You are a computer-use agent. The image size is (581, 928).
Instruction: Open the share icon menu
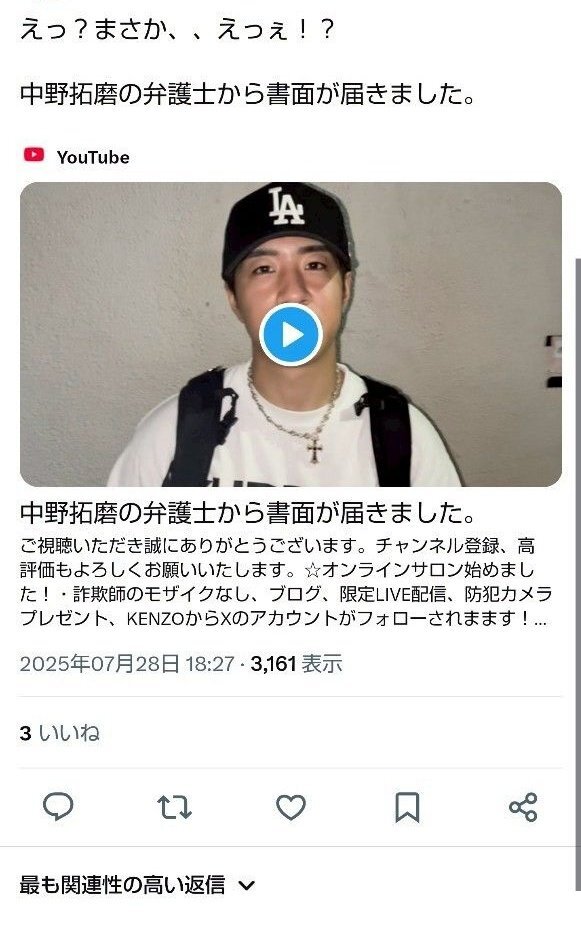(523, 807)
